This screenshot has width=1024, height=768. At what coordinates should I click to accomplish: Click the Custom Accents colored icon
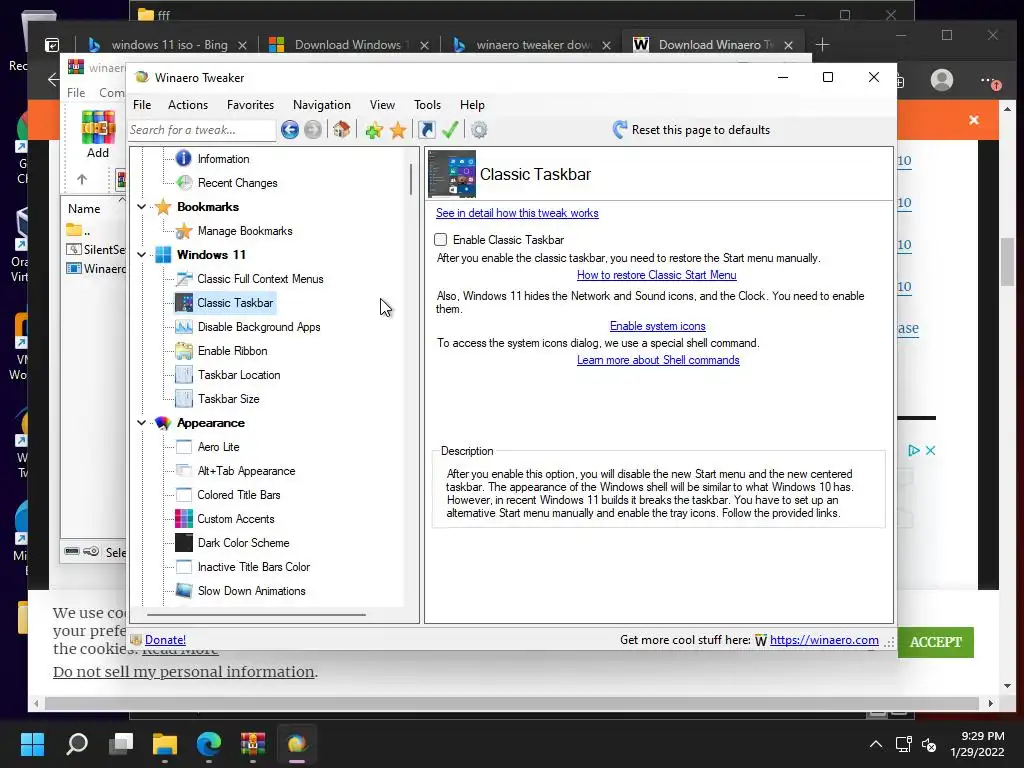click(x=184, y=519)
